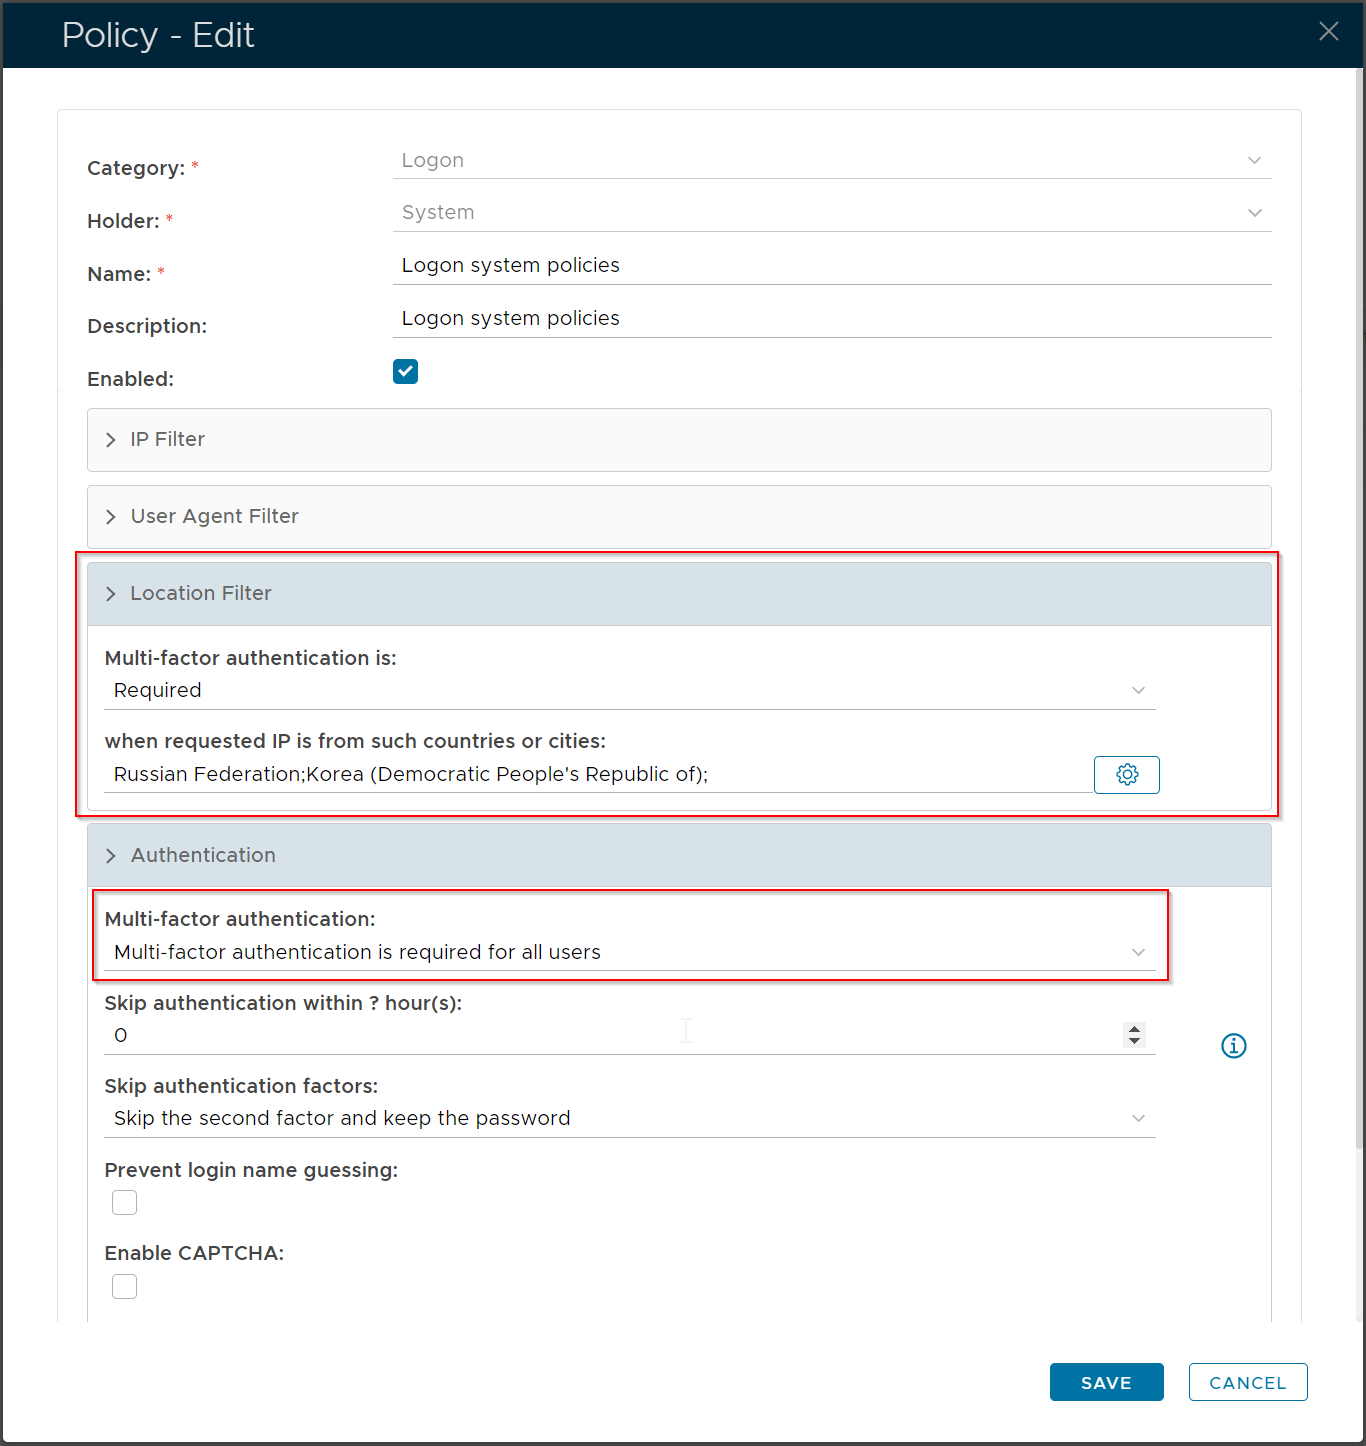
Task: Open Multi-factor authentication for all users dropdown
Action: click(x=629, y=952)
